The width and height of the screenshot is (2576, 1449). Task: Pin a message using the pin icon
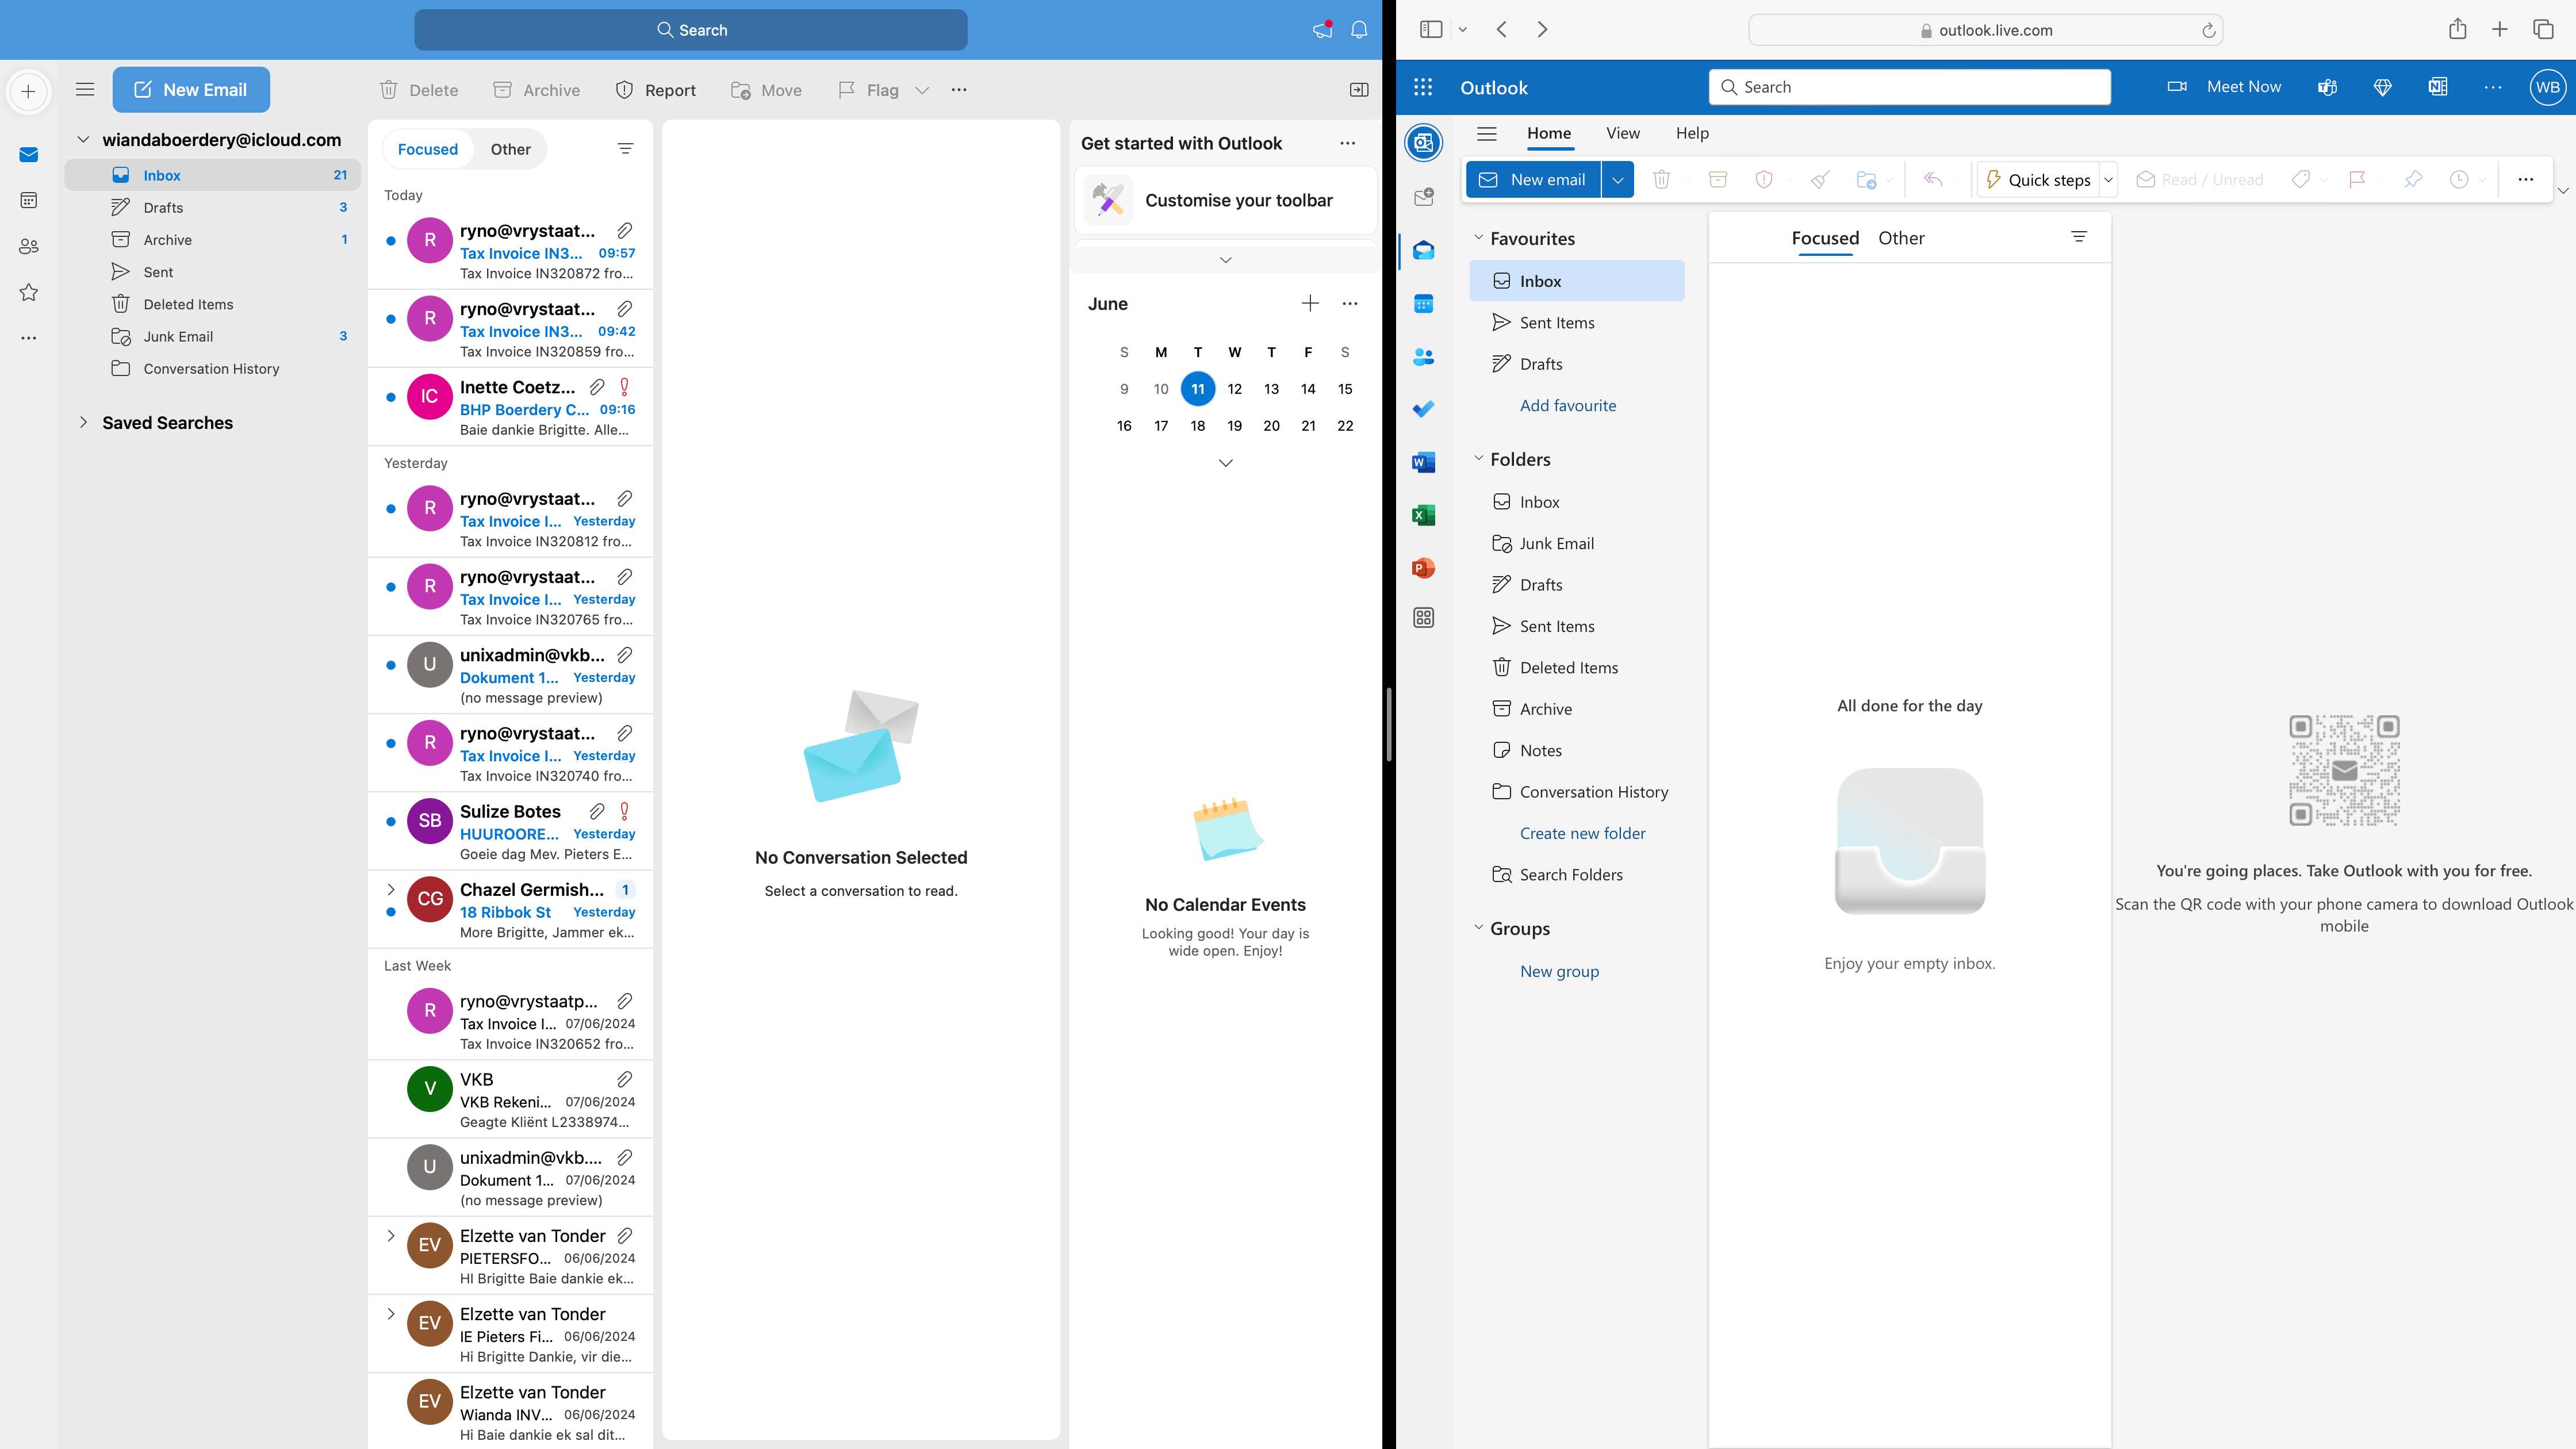pyautogui.click(x=2414, y=179)
